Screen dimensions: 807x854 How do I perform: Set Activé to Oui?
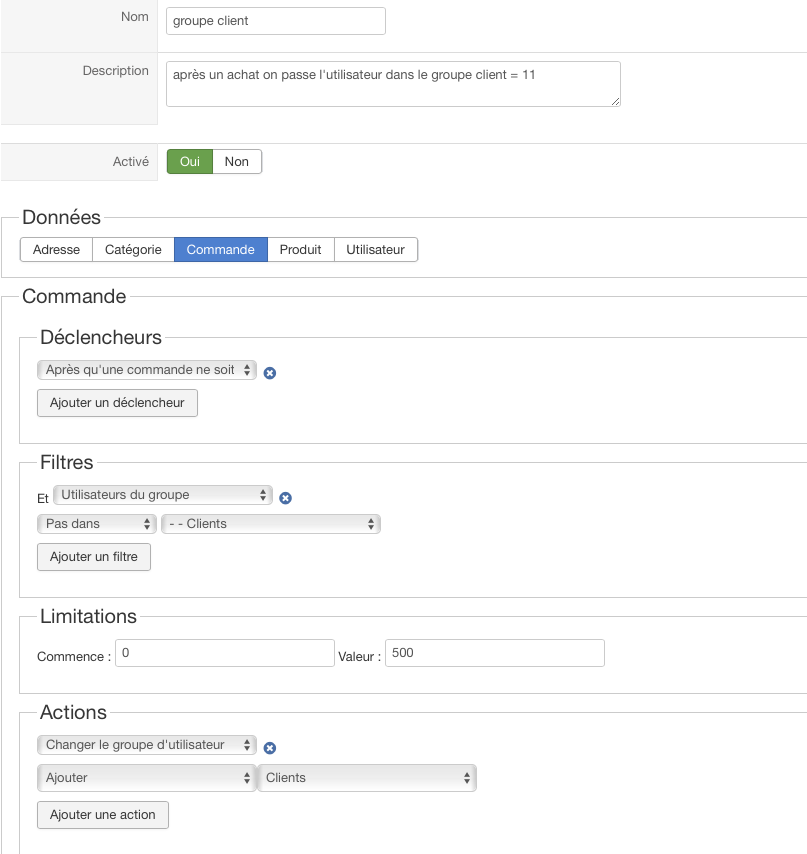pyautogui.click(x=189, y=162)
